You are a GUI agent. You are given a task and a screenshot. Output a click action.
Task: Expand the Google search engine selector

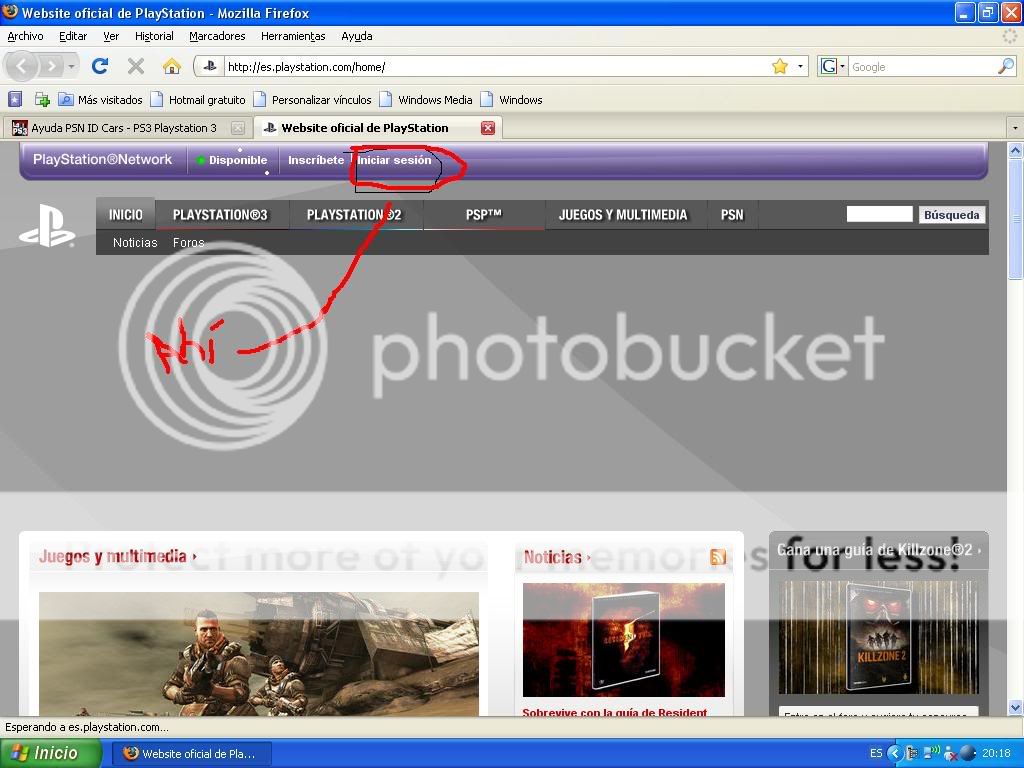(x=833, y=67)
